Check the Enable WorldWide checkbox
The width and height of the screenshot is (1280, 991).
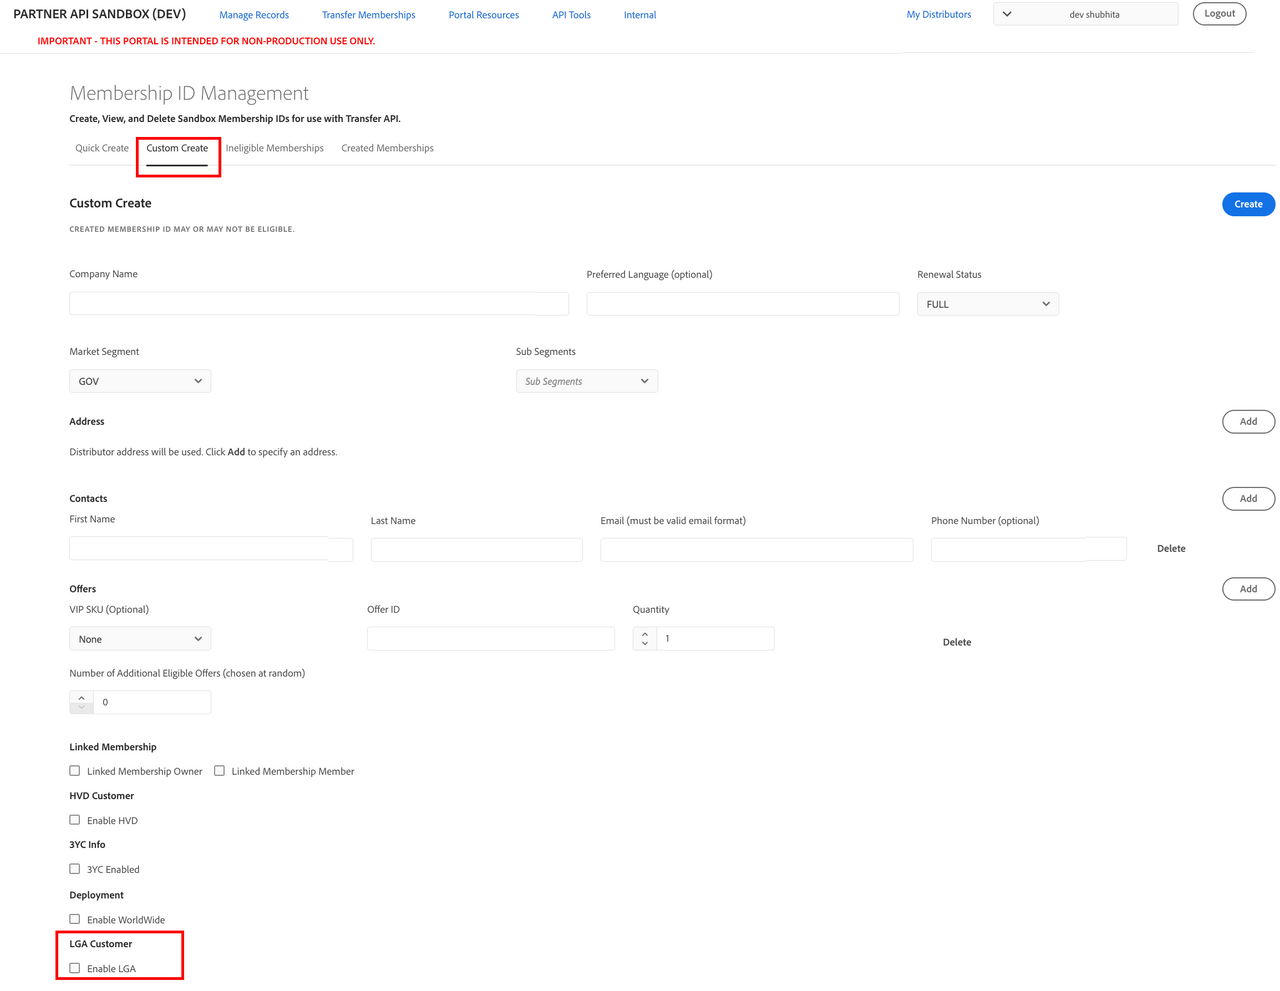(x=75, y=919)
